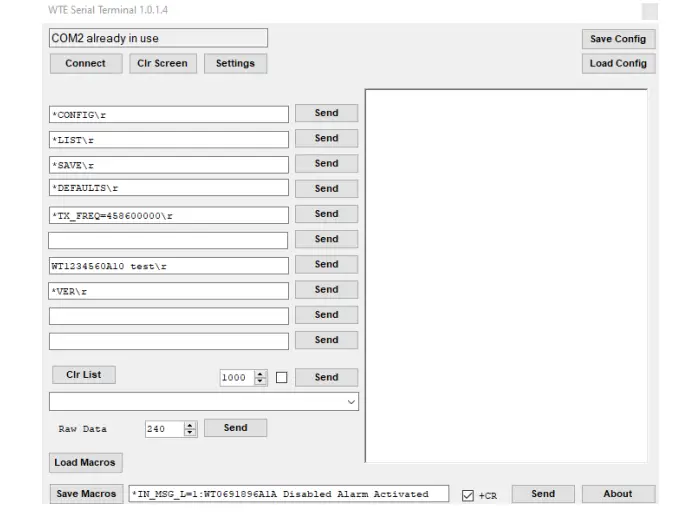The height and width of the screenshot is (519, 688).
Task: Open the About dialog
Action: pos(618,494)
